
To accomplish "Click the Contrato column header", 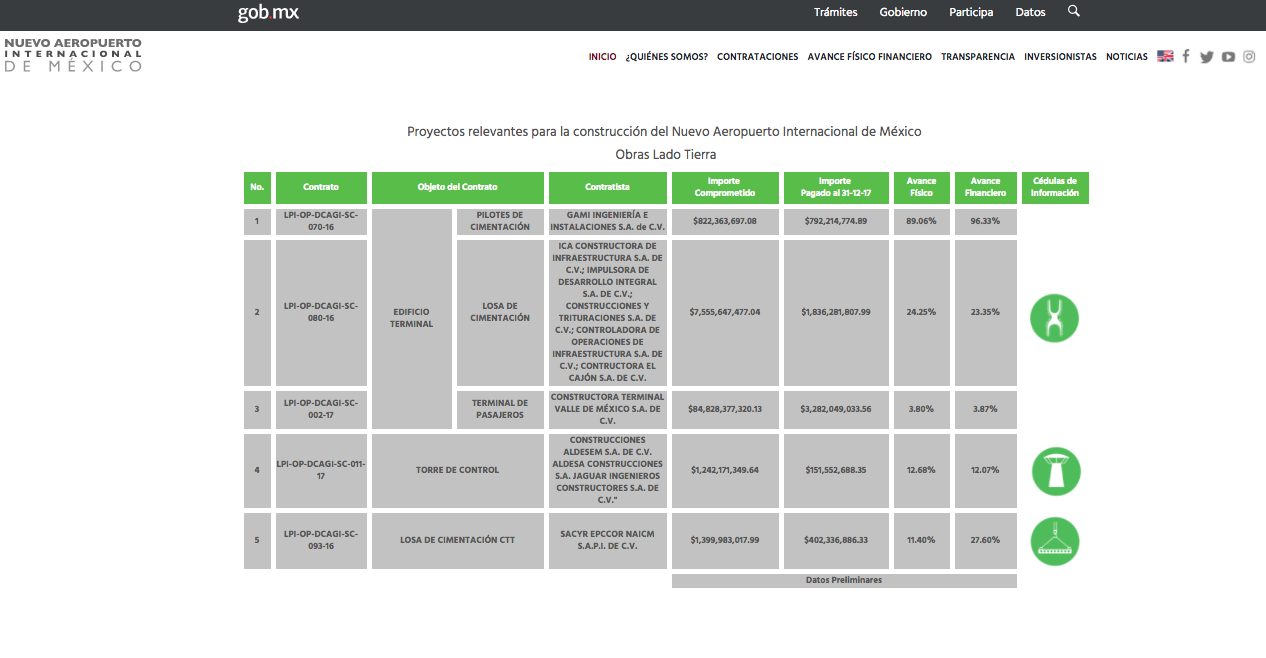I will click(x=321, y=188).
